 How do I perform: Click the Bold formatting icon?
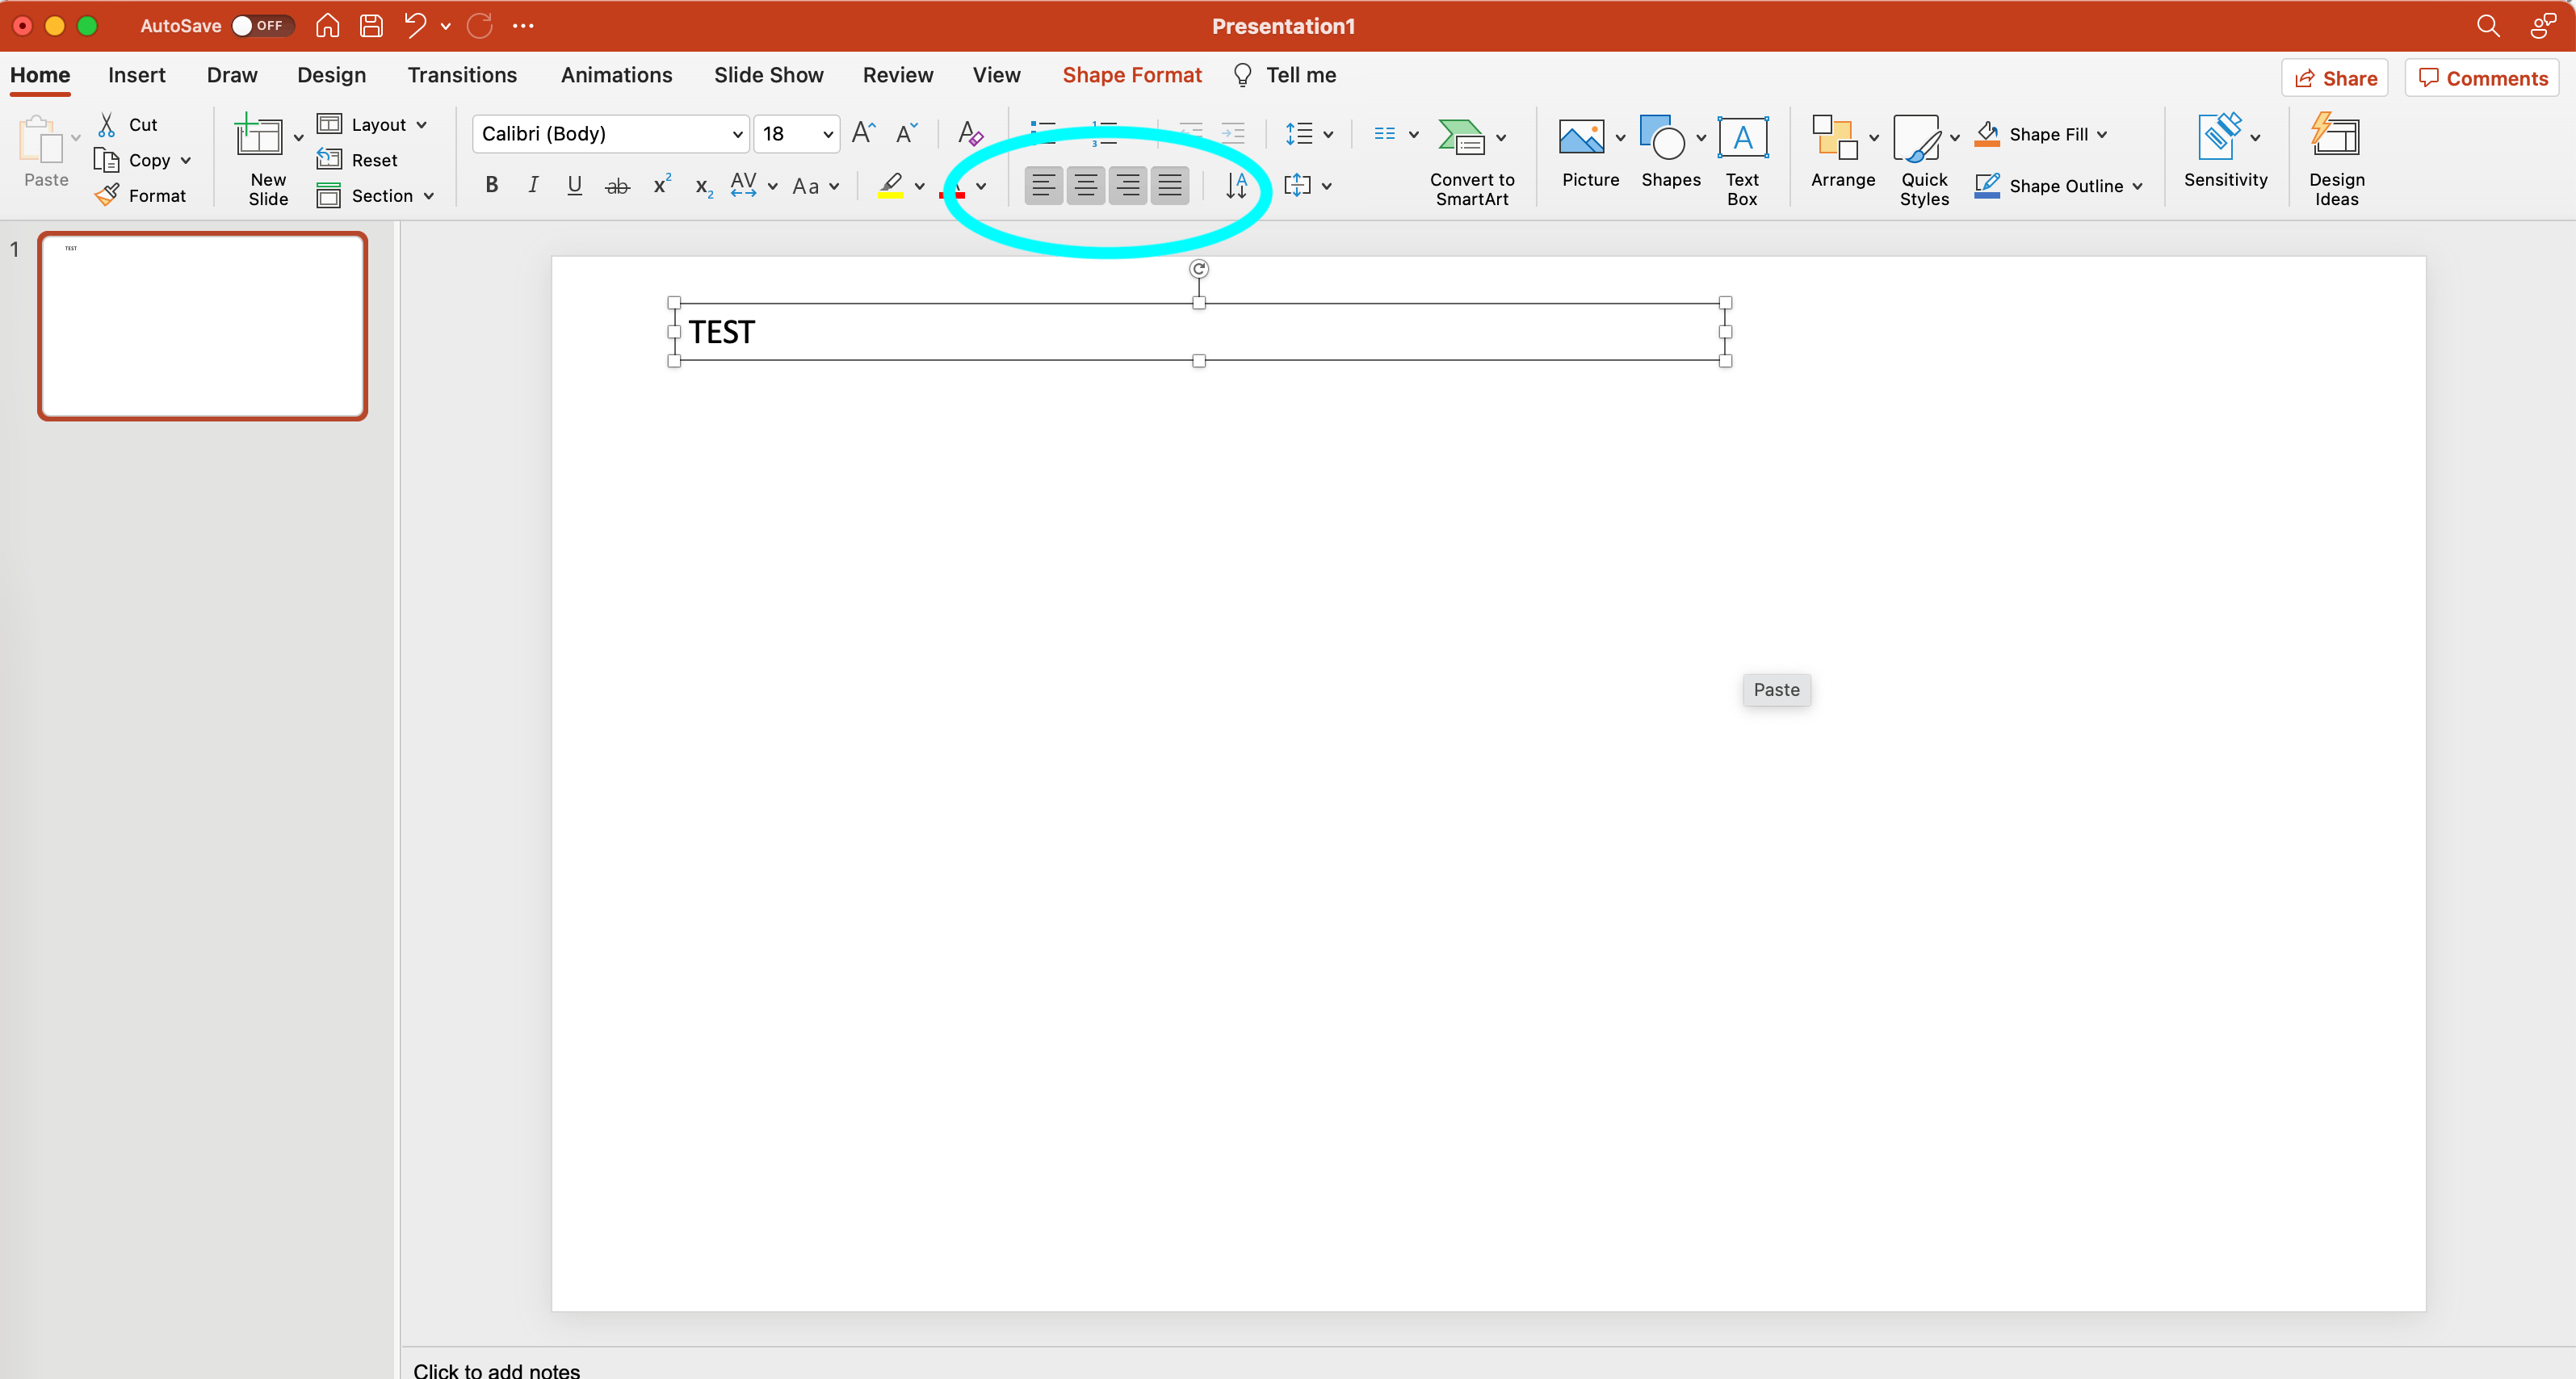pos(491,185)
